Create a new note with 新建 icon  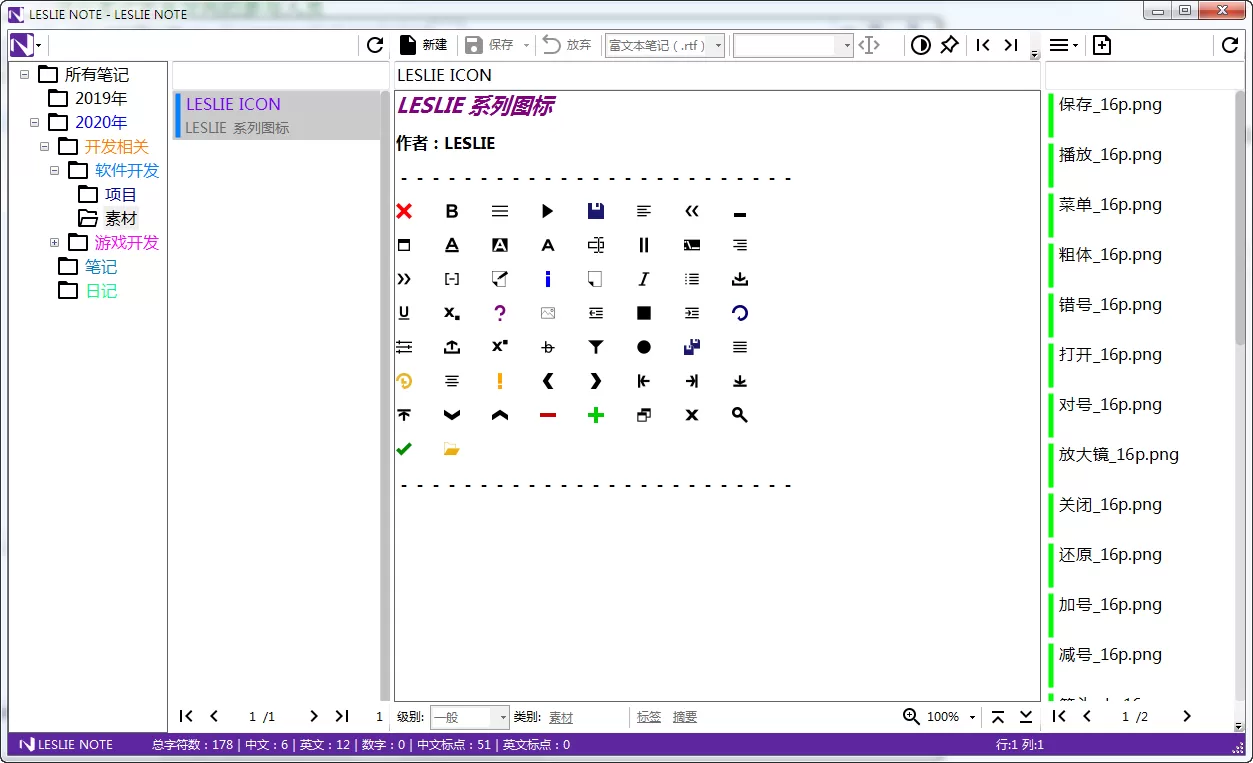coord(420,44)
